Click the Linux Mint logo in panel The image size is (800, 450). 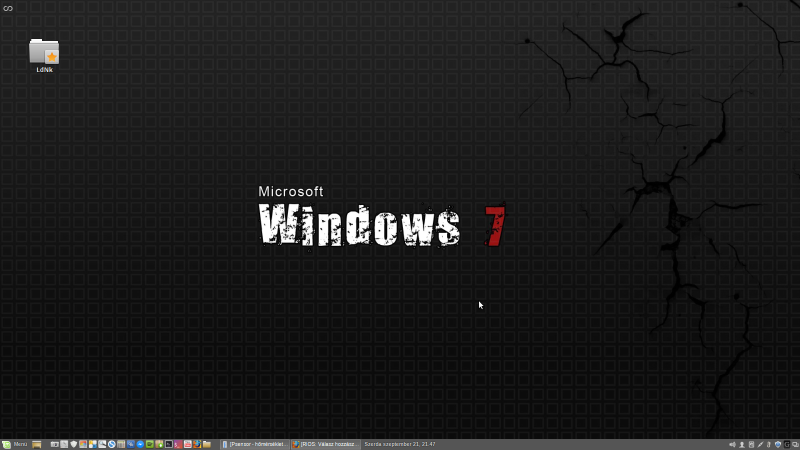(x=6, y=444)
